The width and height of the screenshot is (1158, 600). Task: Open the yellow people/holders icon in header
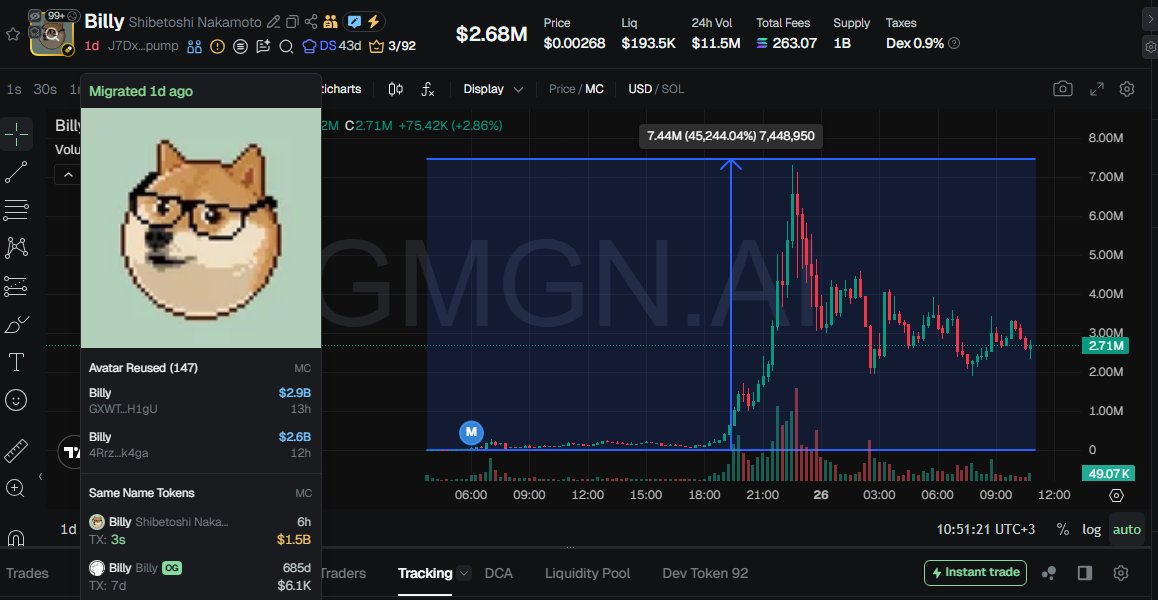point(330,22)
